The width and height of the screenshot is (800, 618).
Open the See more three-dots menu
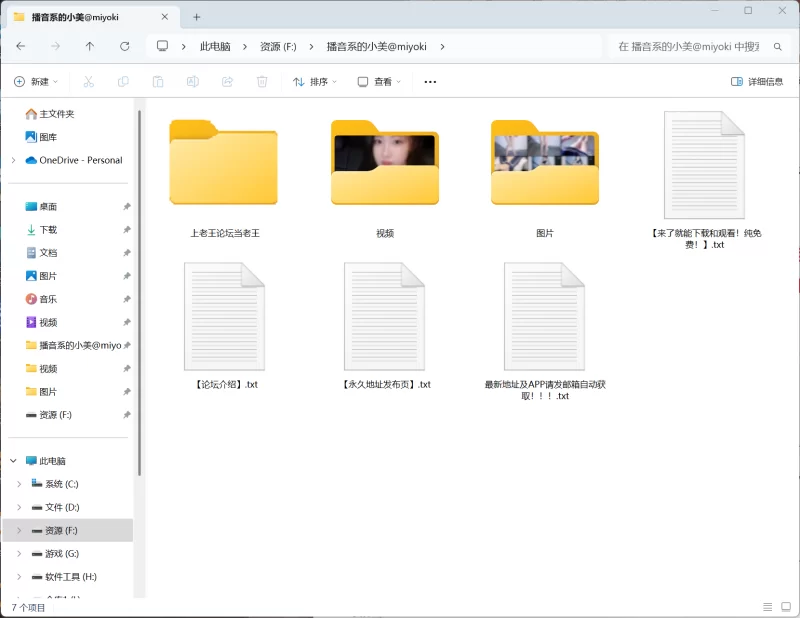click(x=430, y=82)
